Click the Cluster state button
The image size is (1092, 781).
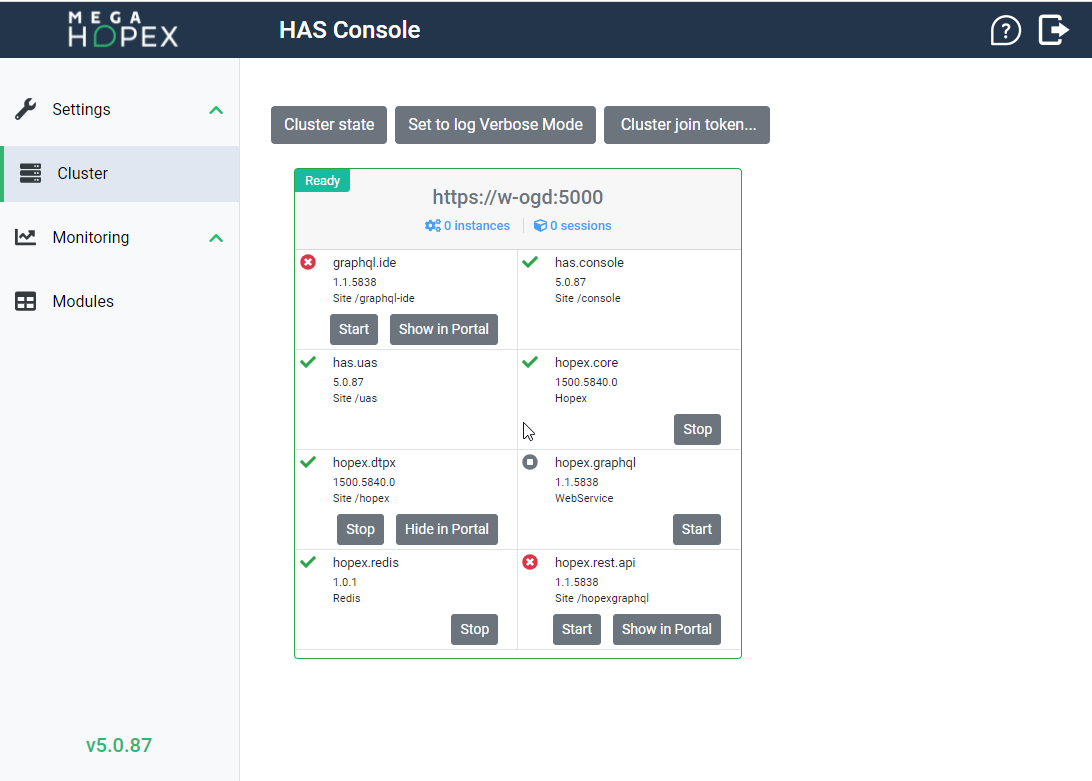click(x=329, y=125)
